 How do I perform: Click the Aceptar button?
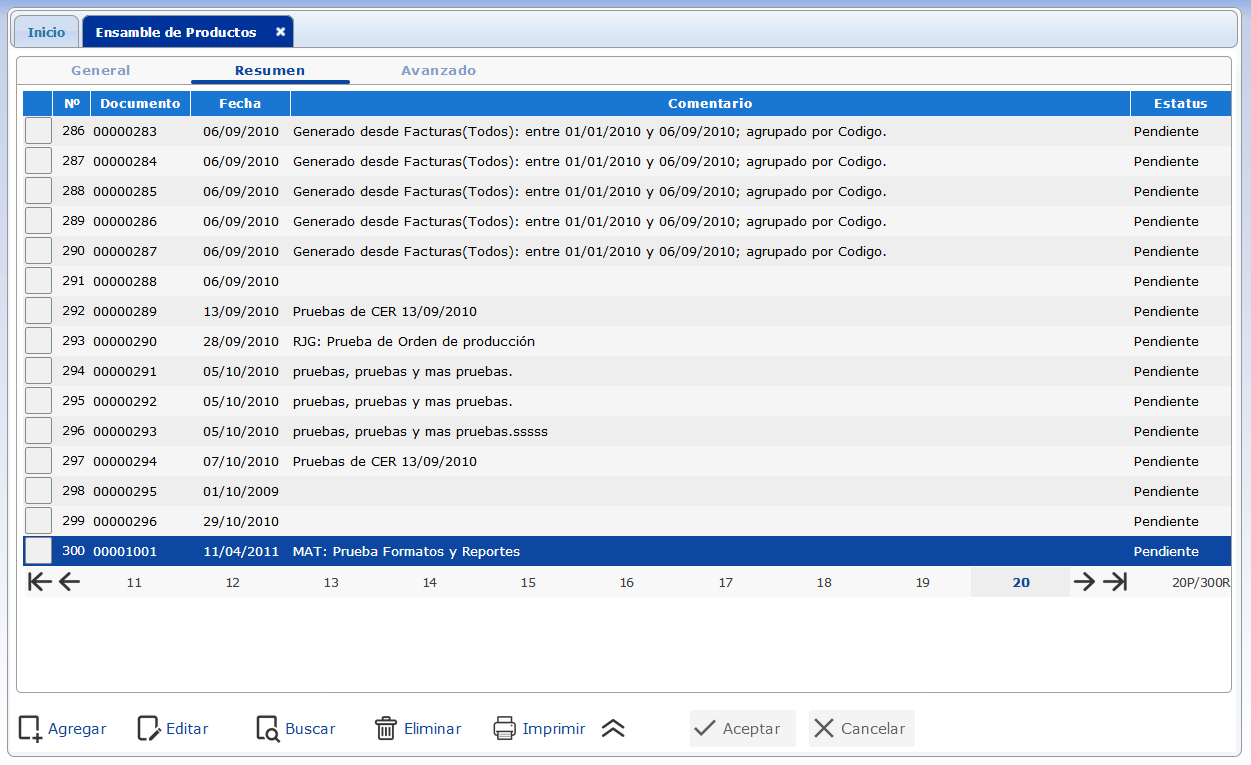(x=742, y=728)
